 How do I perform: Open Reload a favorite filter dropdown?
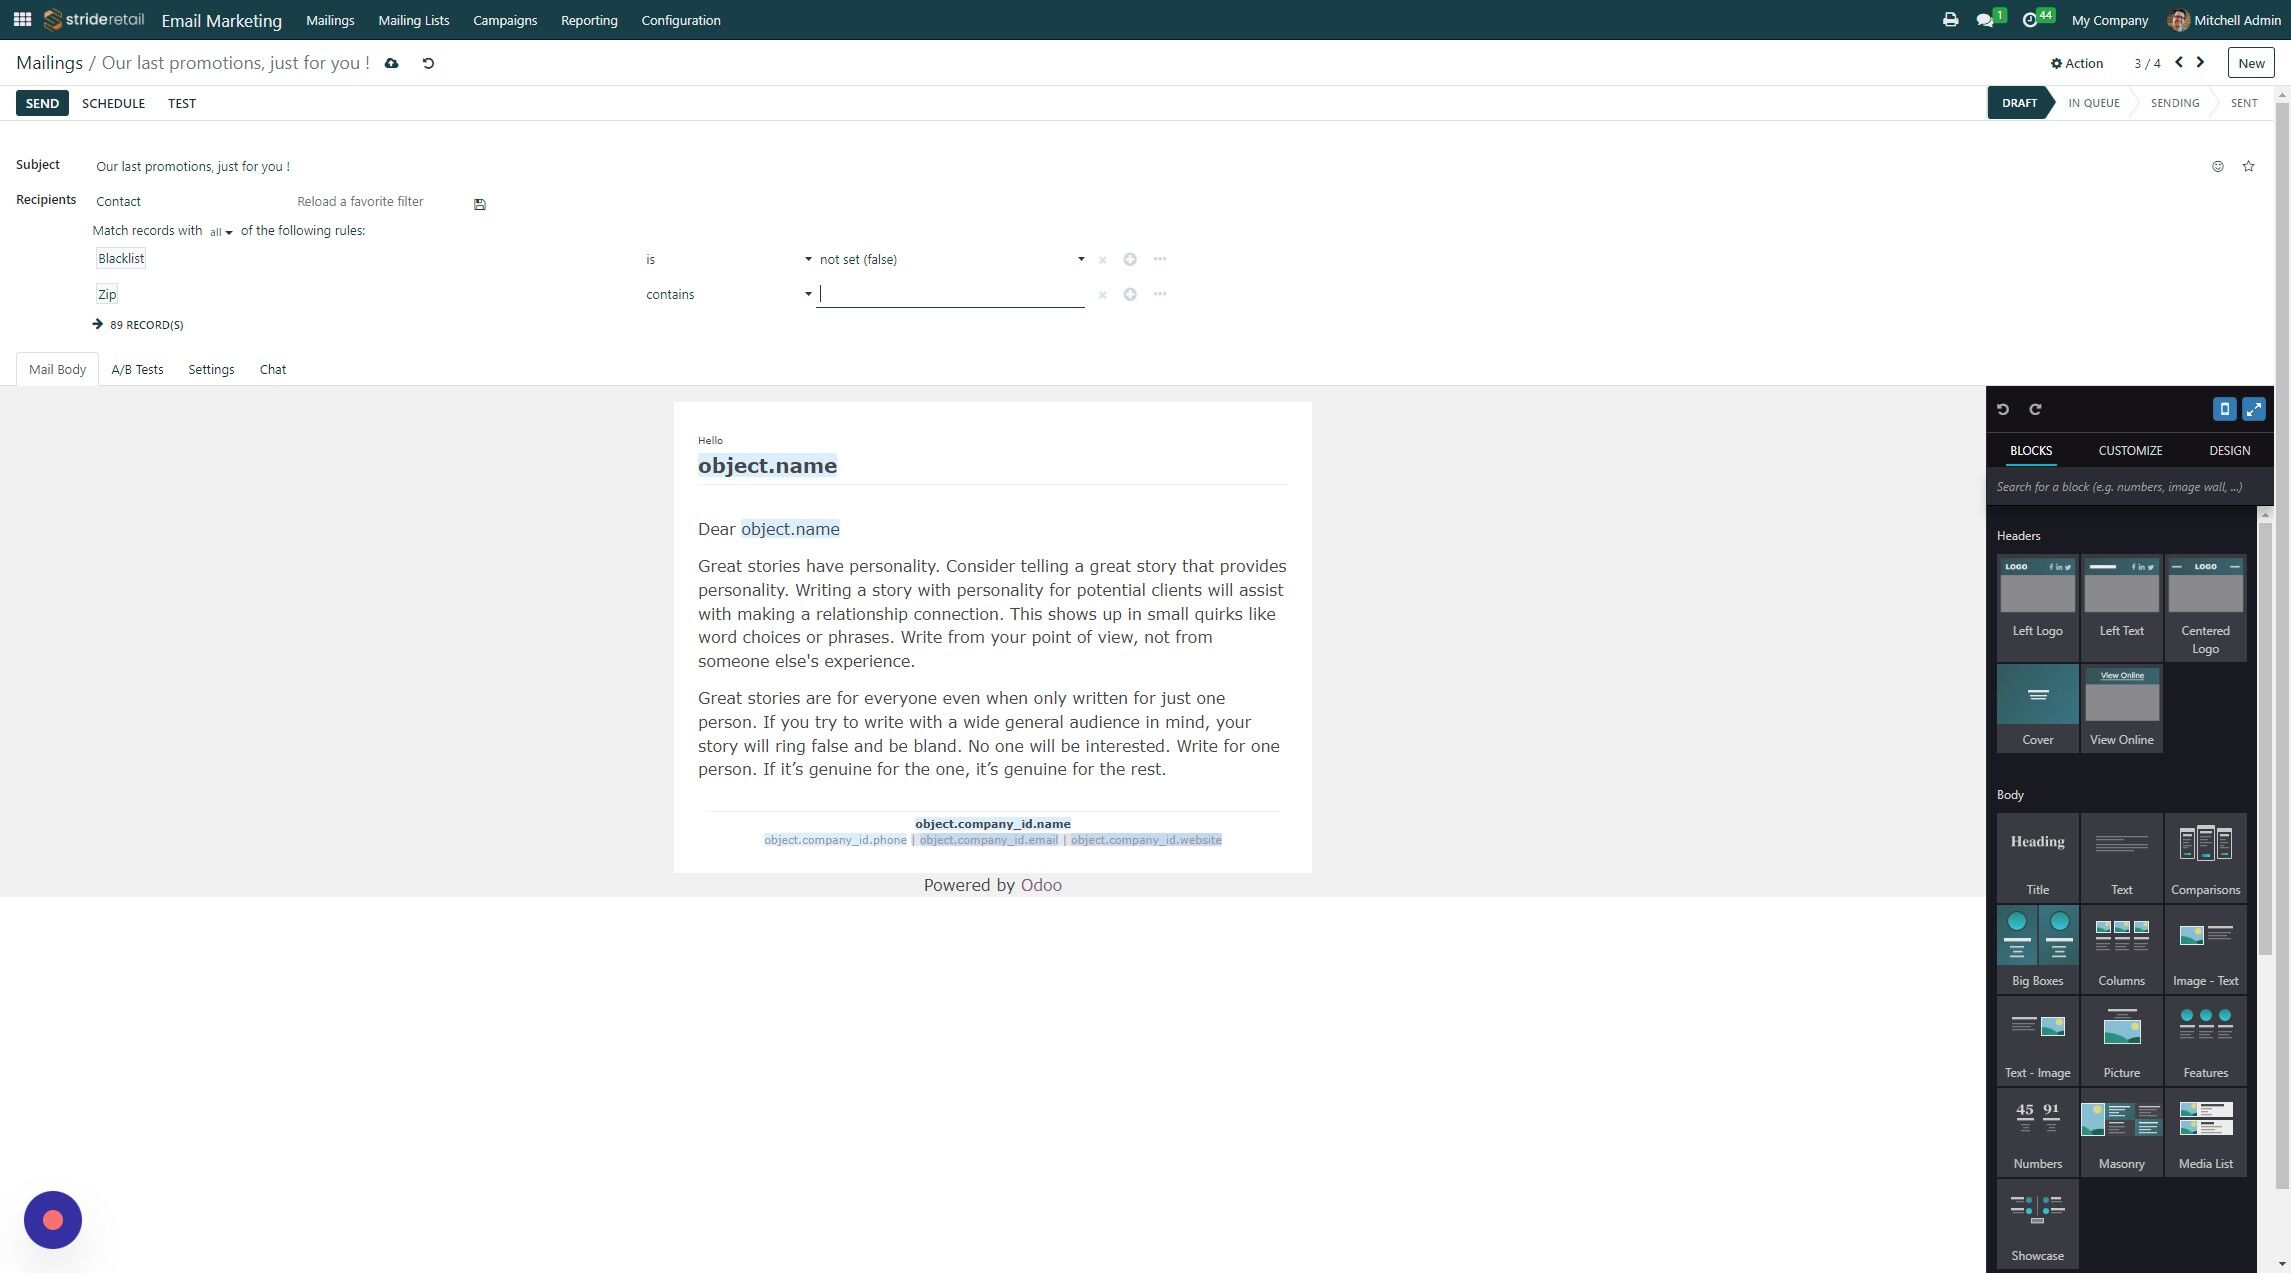coord(380,201)
